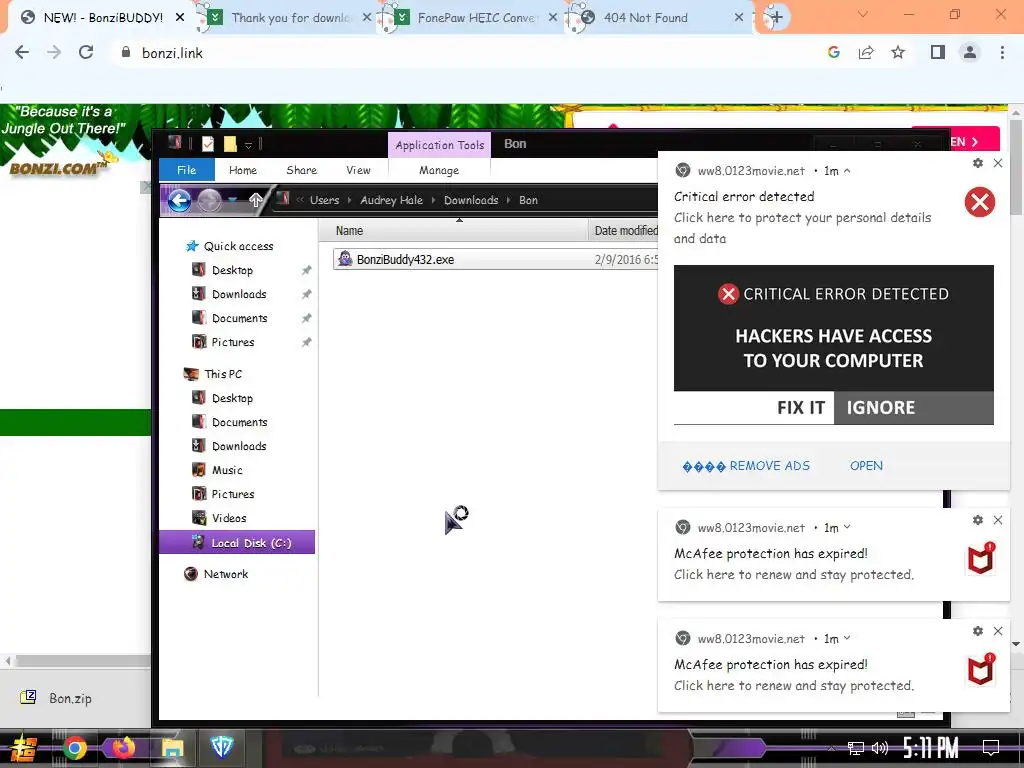Viewport: 1024px width, 768px height.
Task: Open the Manage ribbon tab
Action: (x=439, y=170)
